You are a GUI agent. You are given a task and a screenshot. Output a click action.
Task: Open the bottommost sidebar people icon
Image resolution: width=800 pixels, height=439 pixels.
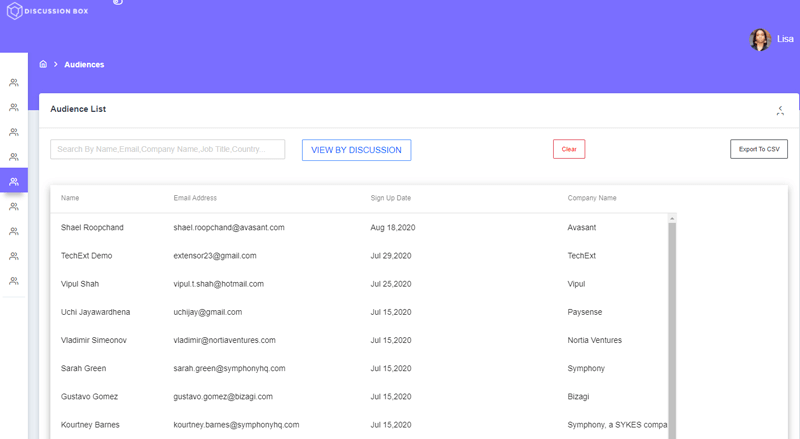14,281
